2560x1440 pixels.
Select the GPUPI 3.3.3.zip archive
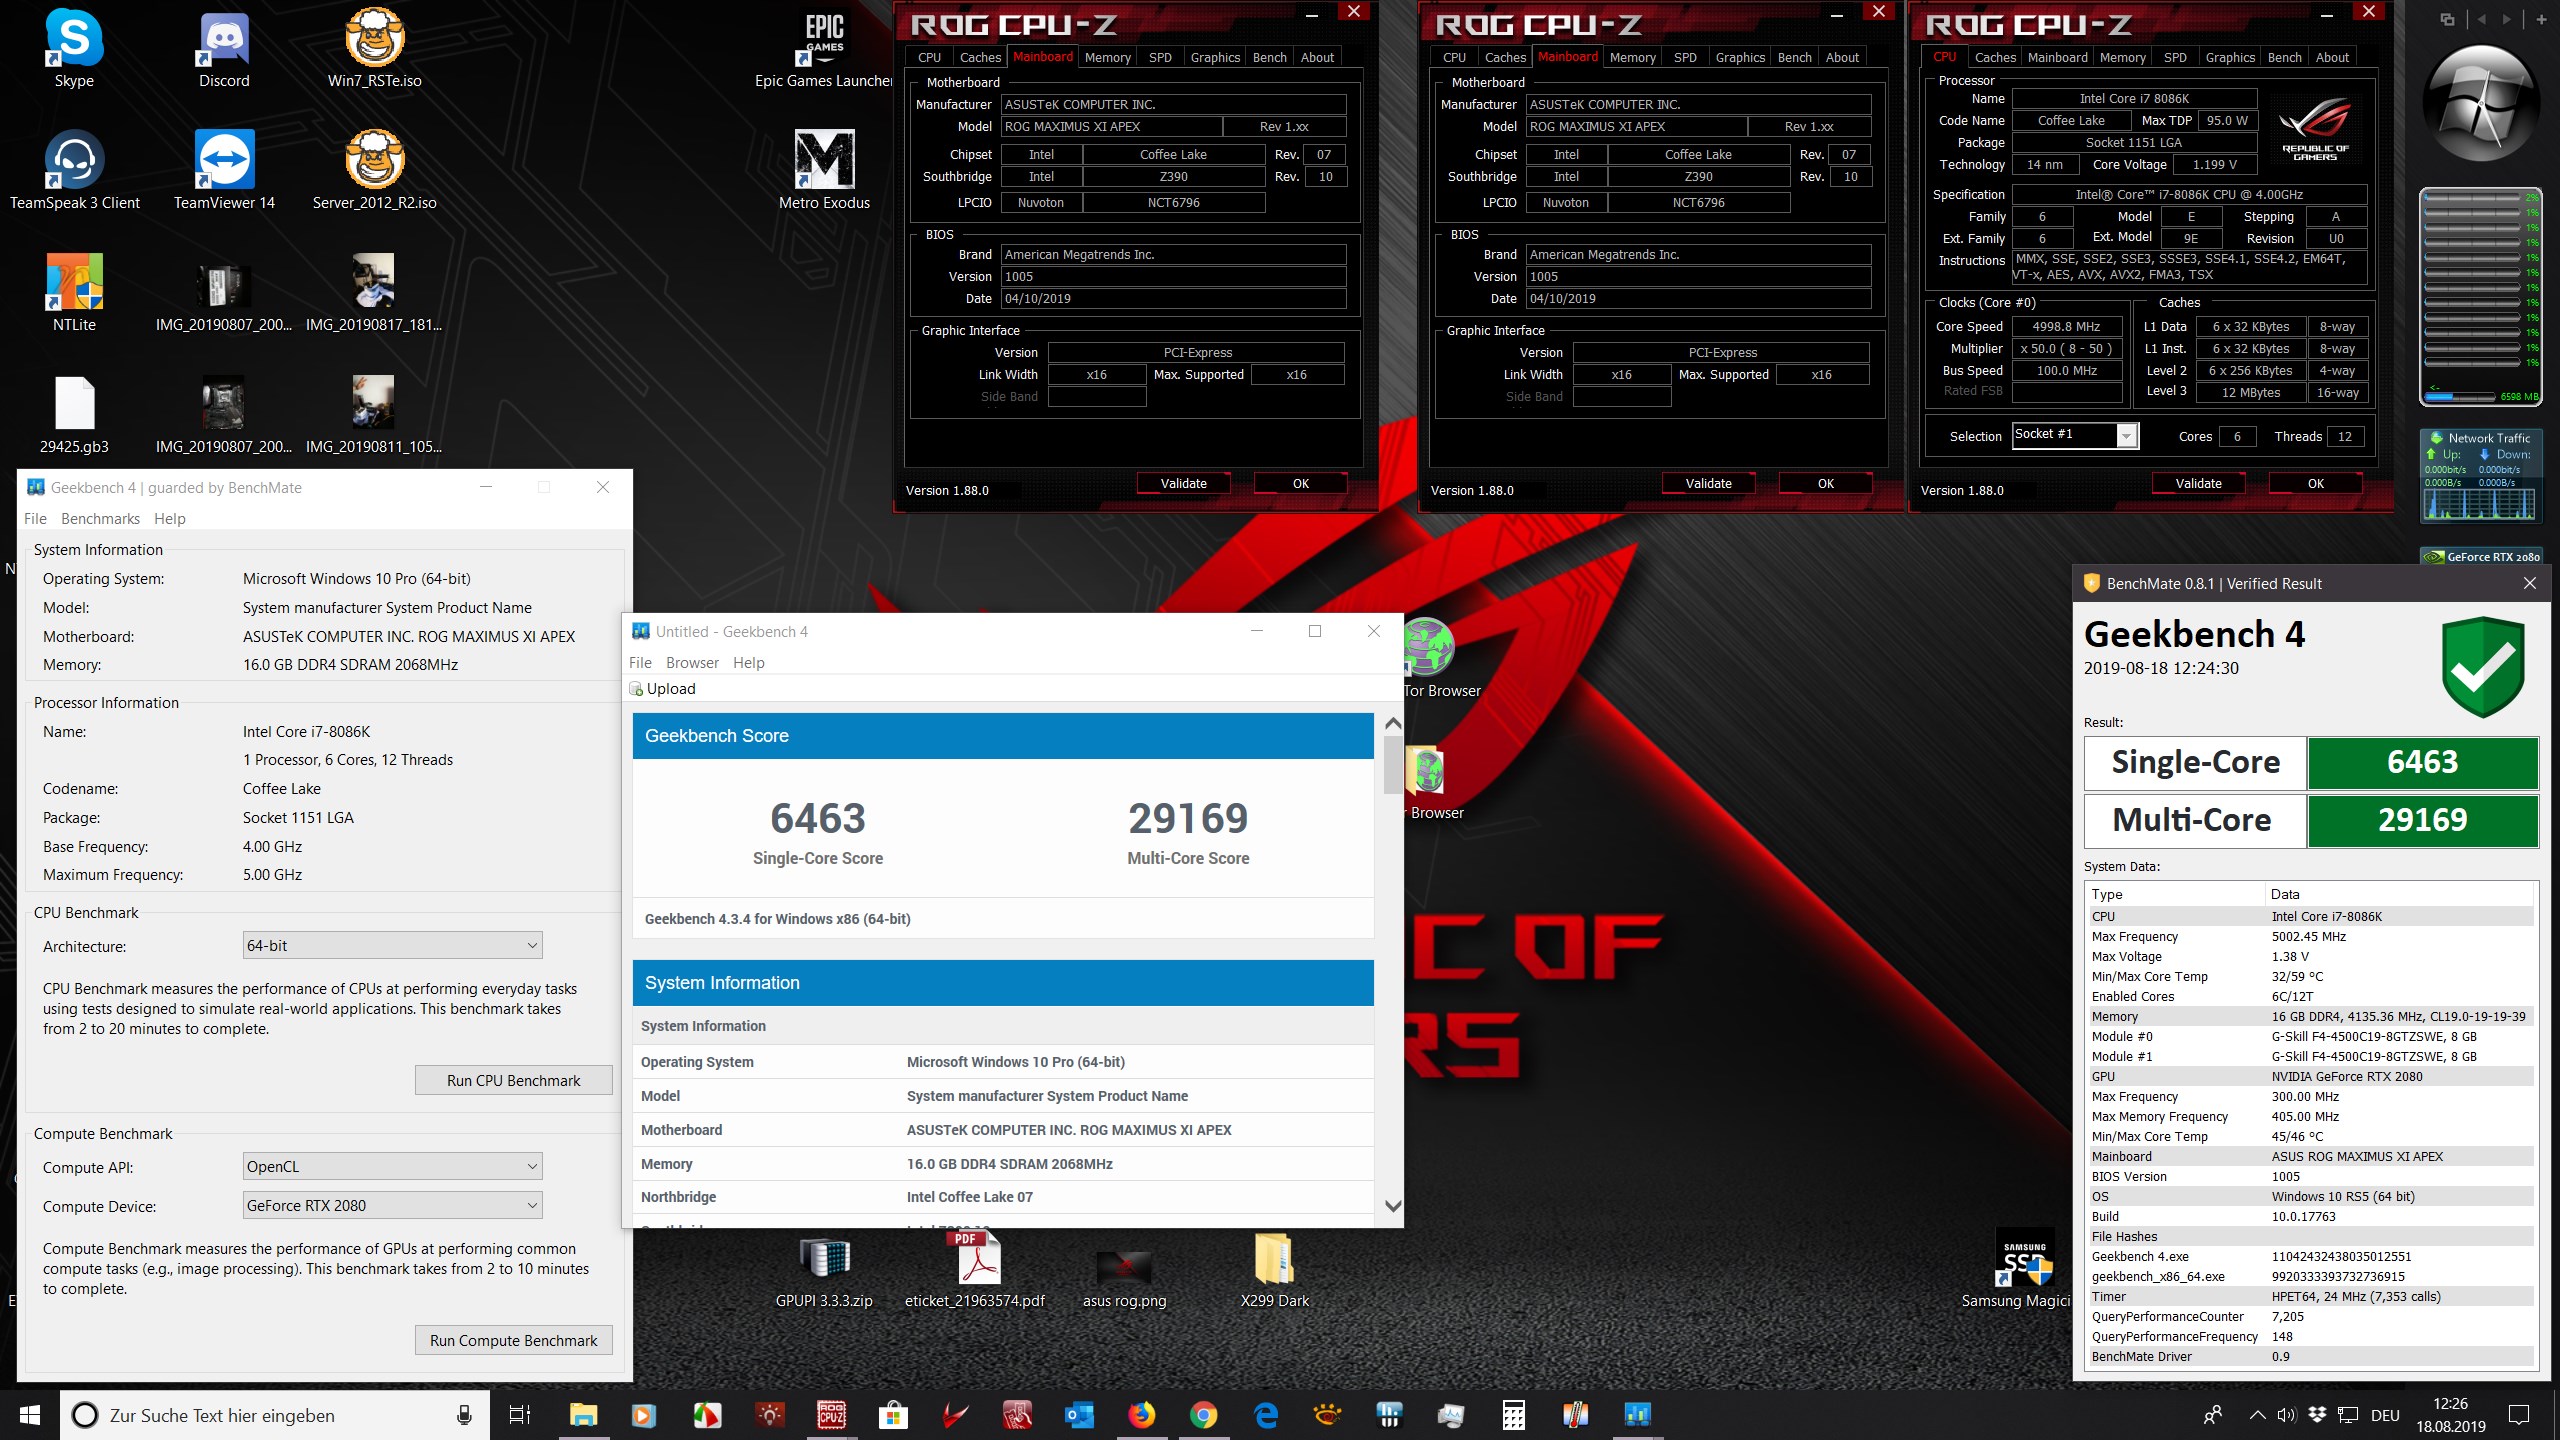824,1270
